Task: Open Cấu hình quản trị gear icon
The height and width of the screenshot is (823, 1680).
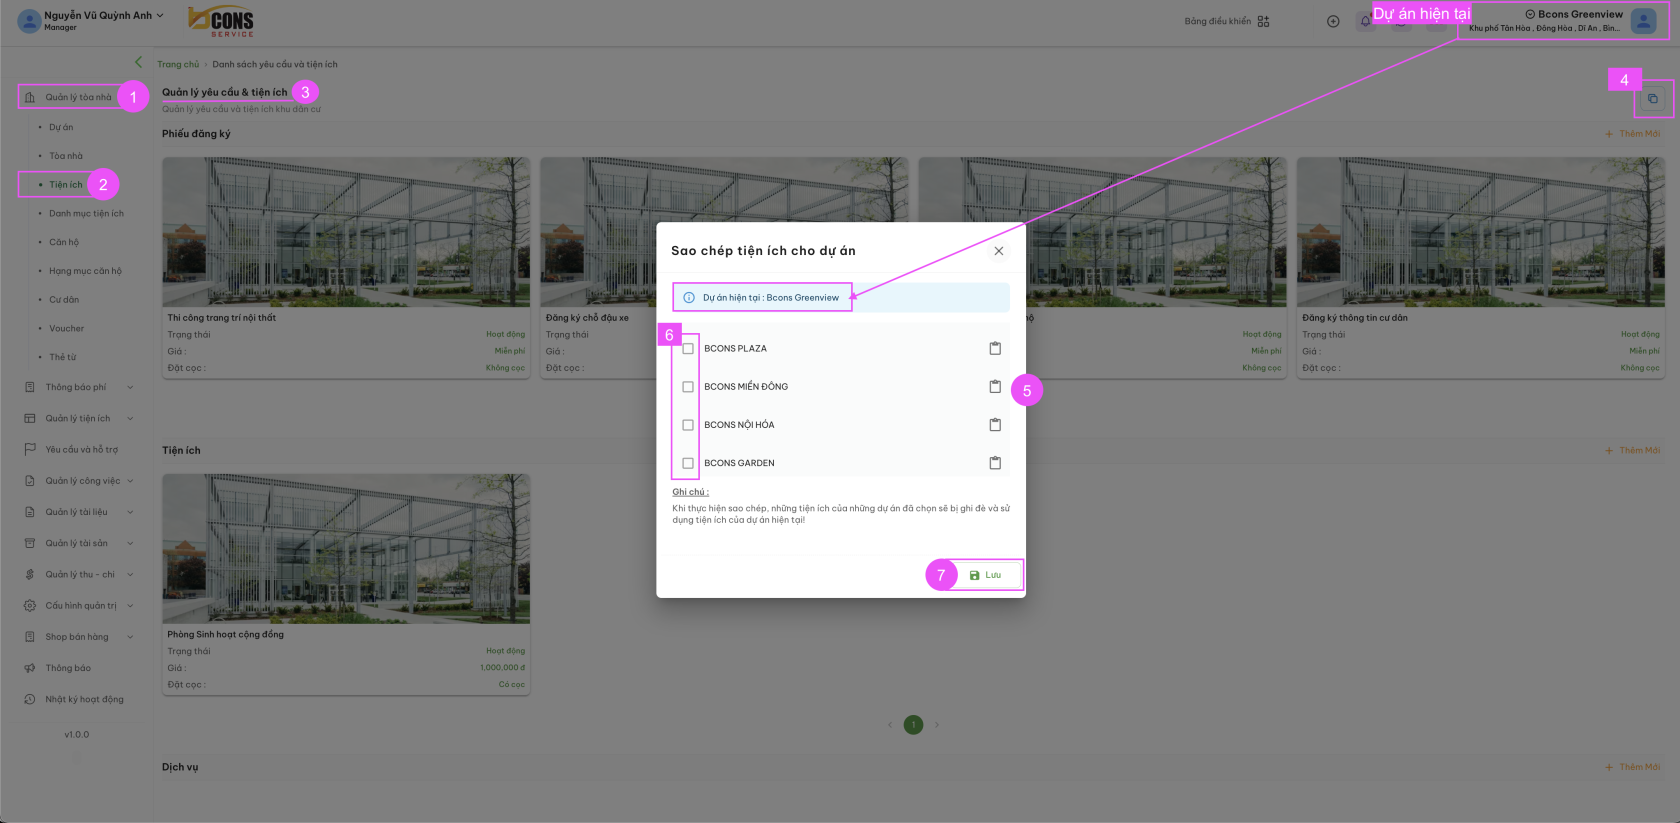Action: click(x=30, y=605)
